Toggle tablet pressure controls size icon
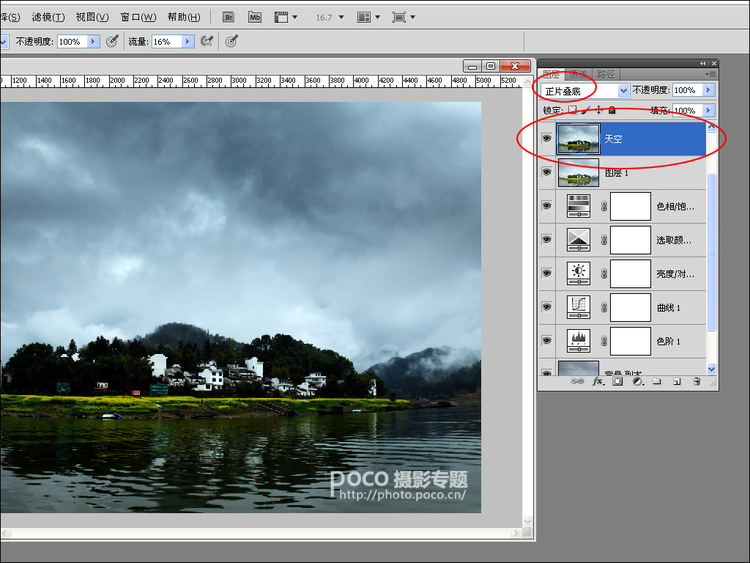Image resolution: width=750 pixels, height=563 pixels. 232,41
